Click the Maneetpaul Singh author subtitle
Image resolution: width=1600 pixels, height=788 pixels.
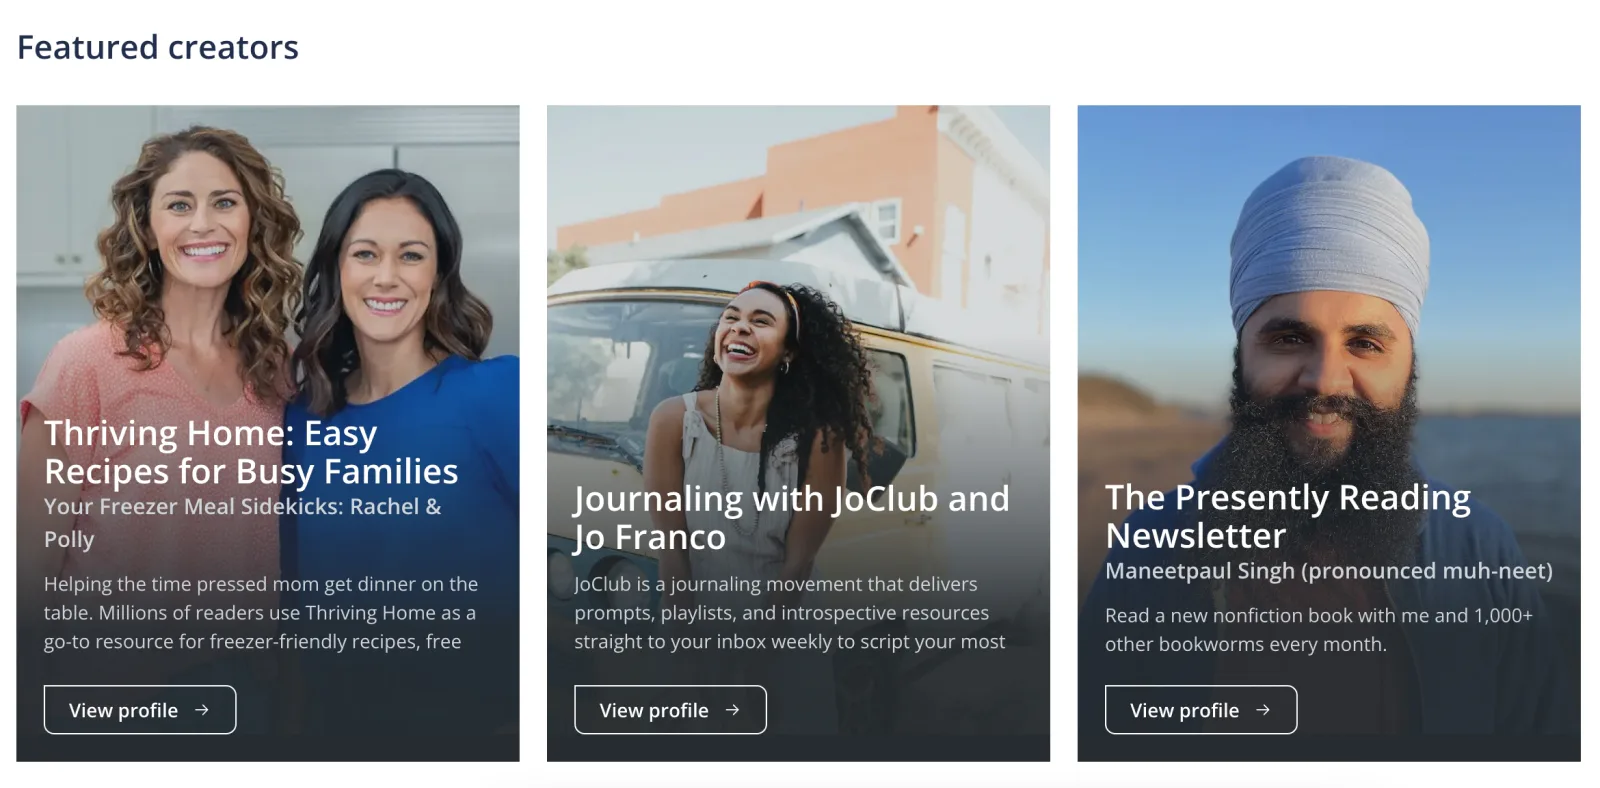pyautogui.click(x=1328, y=571)
